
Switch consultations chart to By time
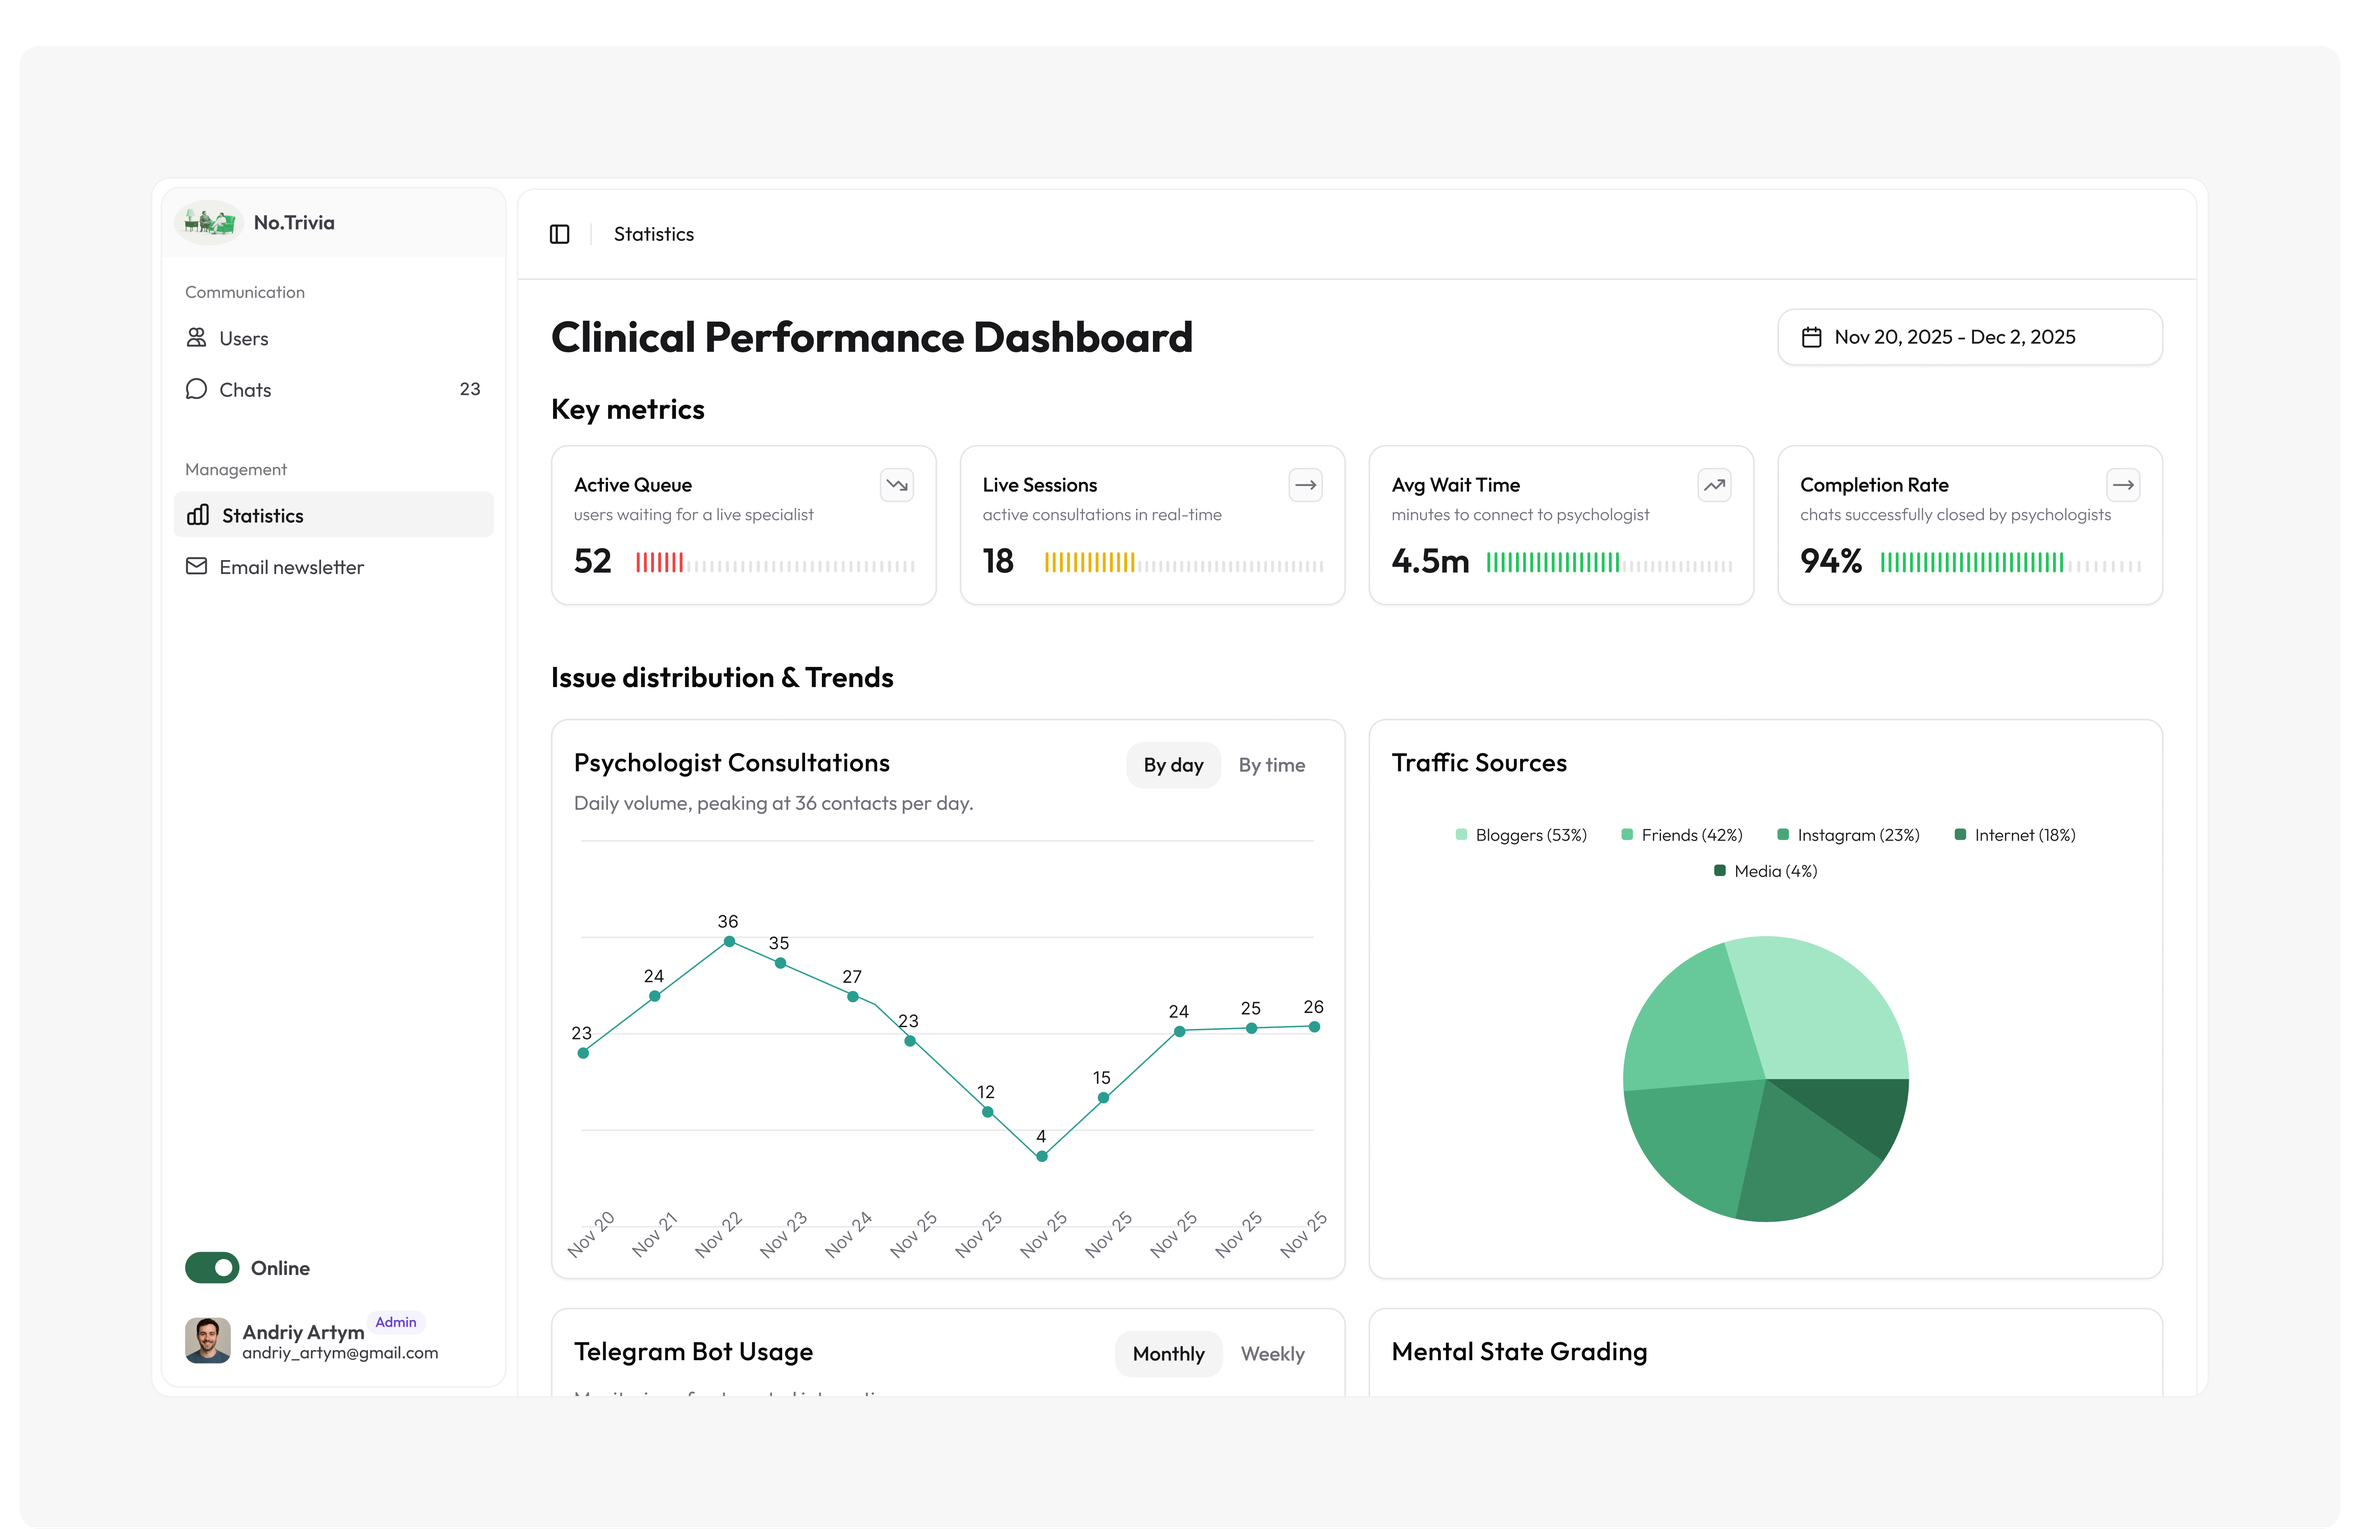click(x=1271, y=765)
